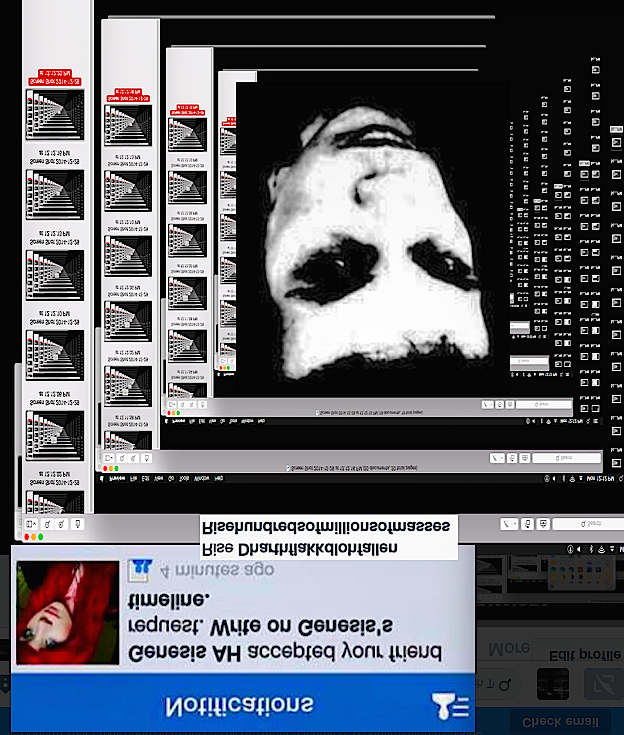
Task: Open View menu in the larger menu bar
Action: point(159,479)
